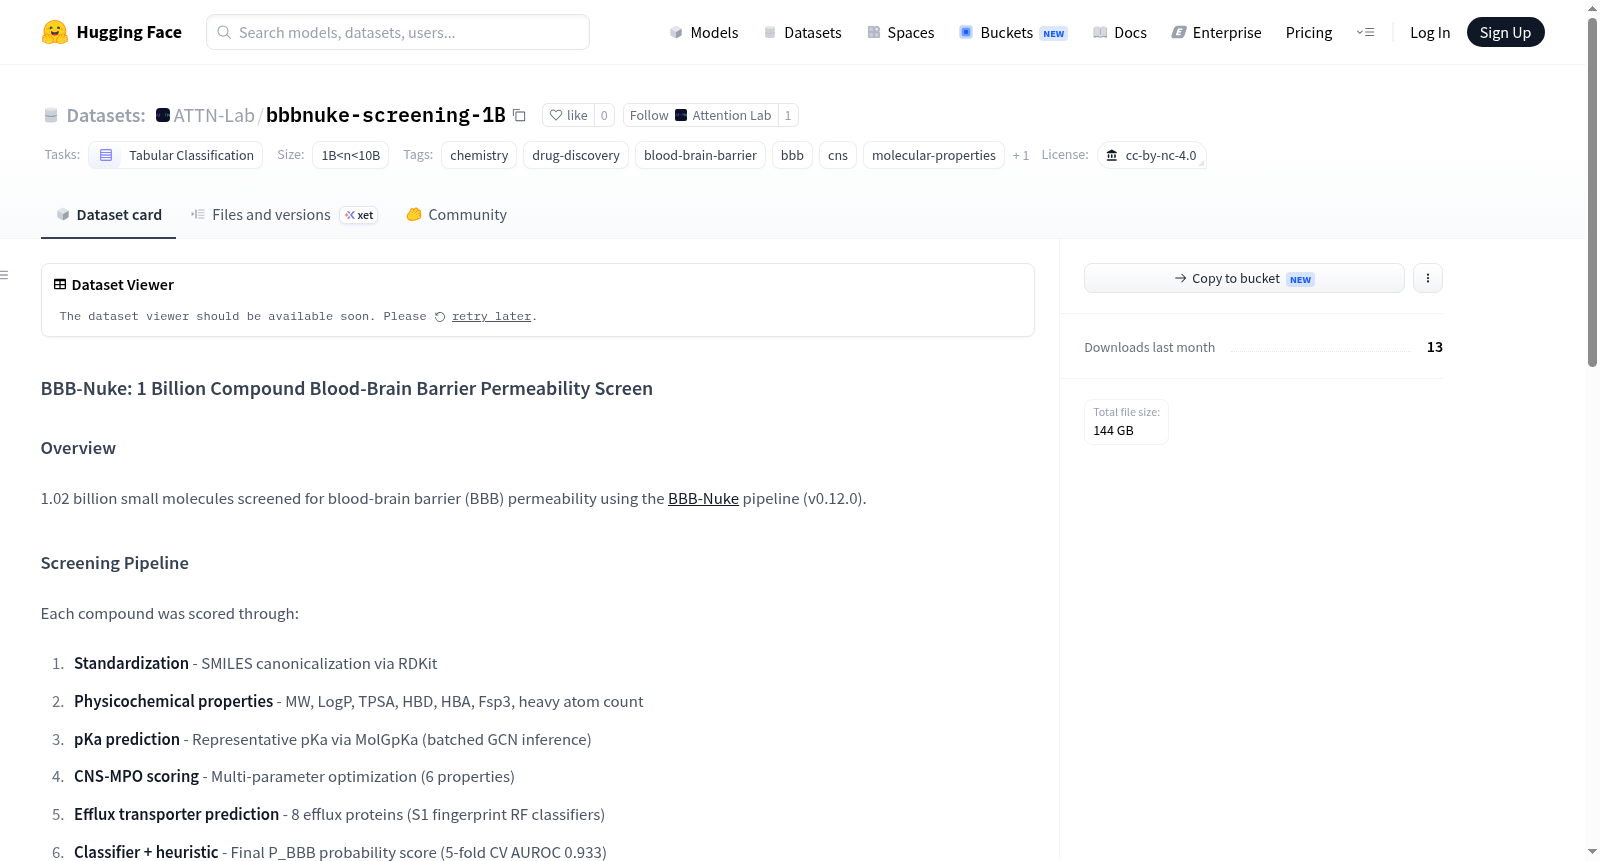Expand the navigation overflow menu

click(1365, 32)
